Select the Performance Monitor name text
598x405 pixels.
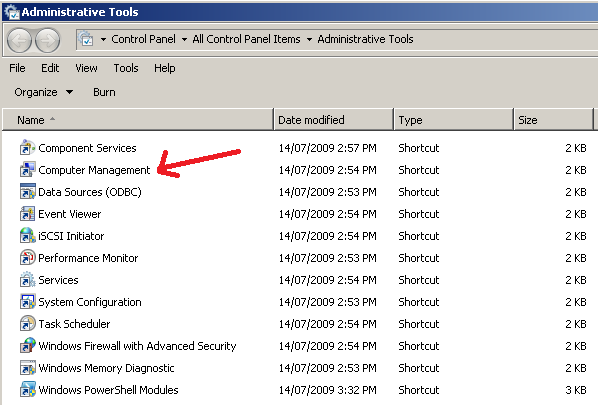(x=88, y=258)
